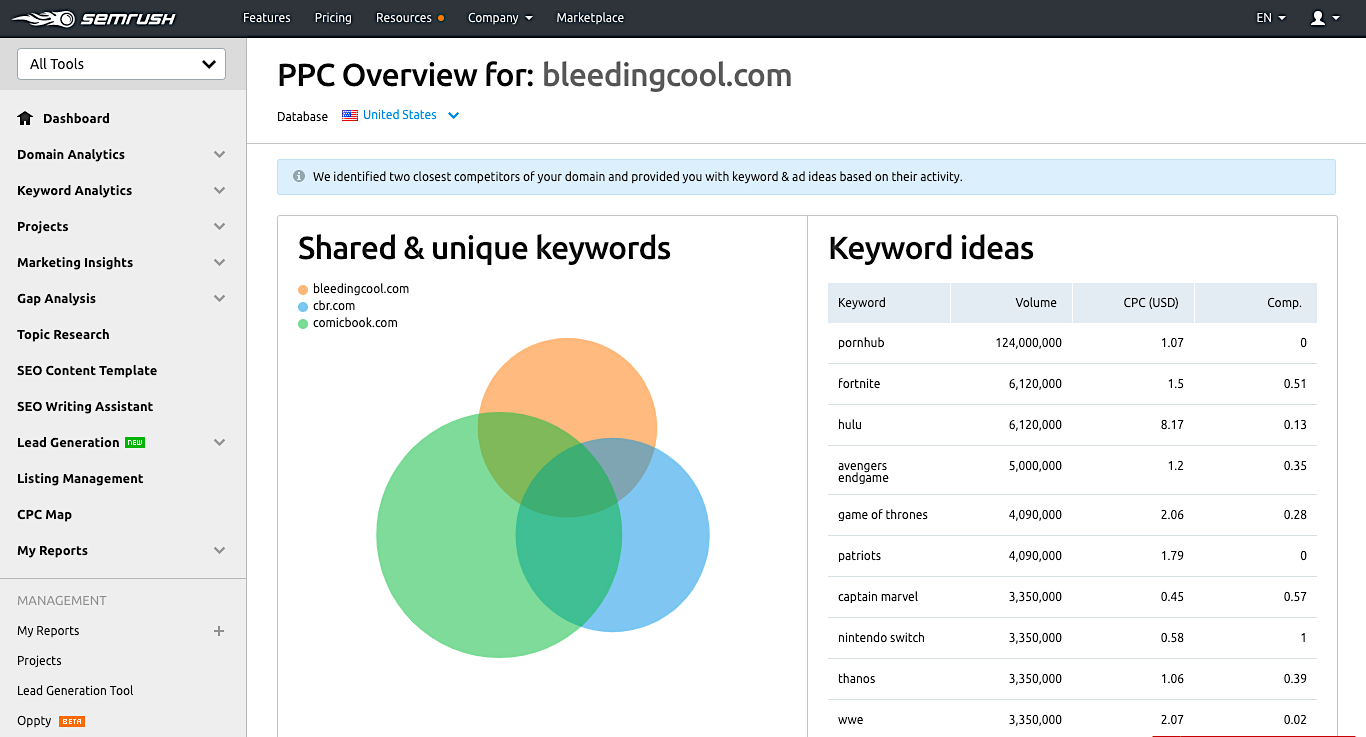The height and width of the screenshot is (737, 1366).
Task: Click the patriots keyword
Action: click(x=860, y=556)
